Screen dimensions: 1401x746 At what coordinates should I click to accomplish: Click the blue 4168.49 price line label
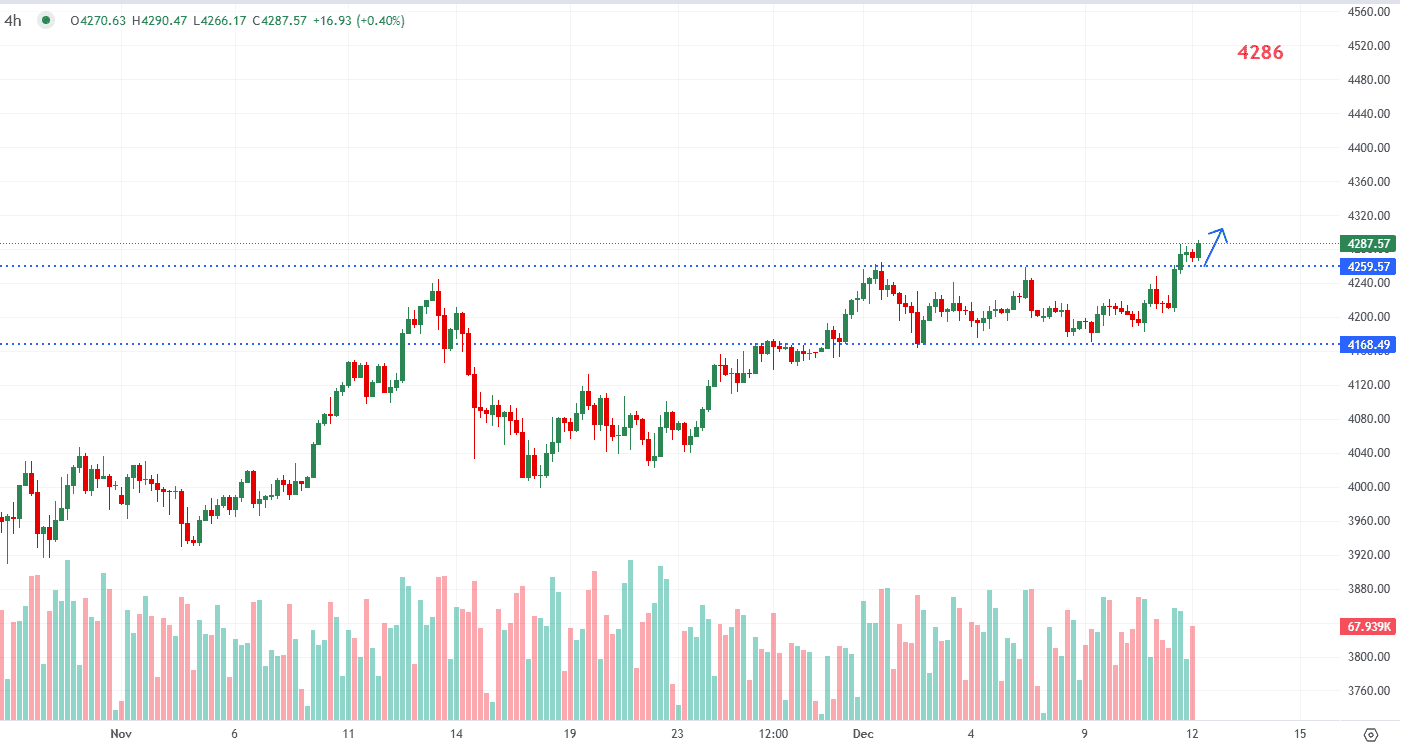tap(1369, 345)
